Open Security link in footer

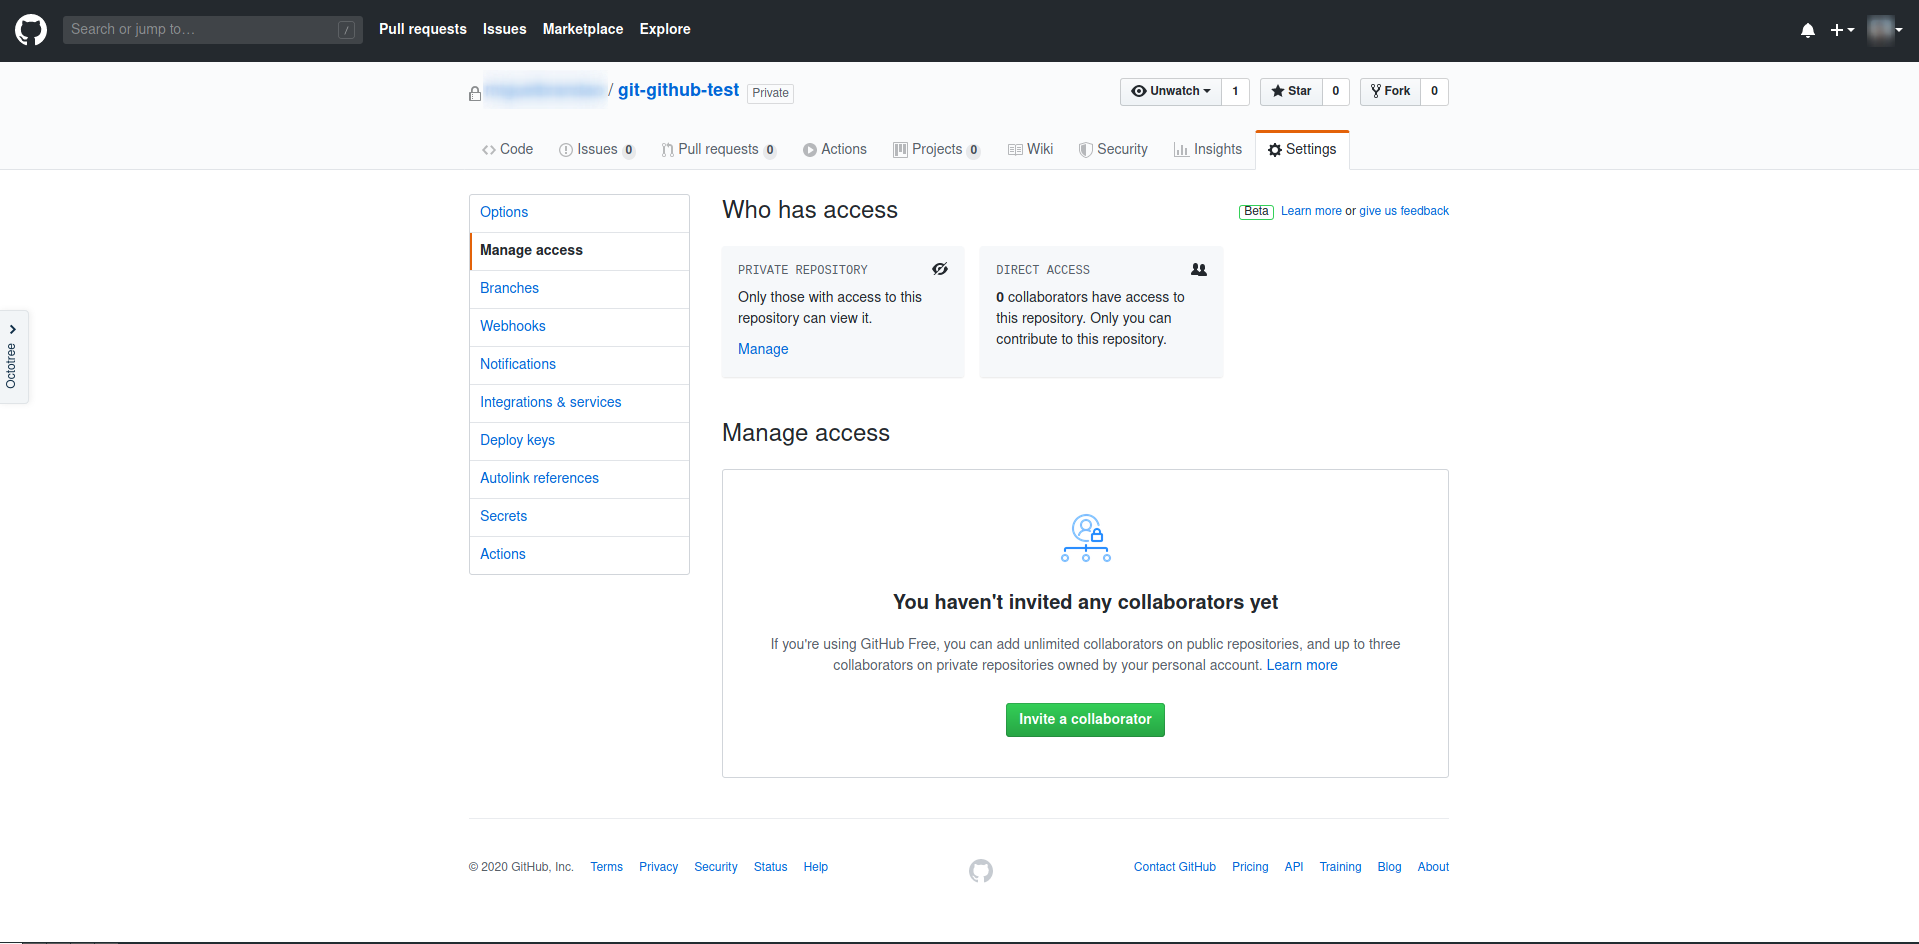point(716,867)
